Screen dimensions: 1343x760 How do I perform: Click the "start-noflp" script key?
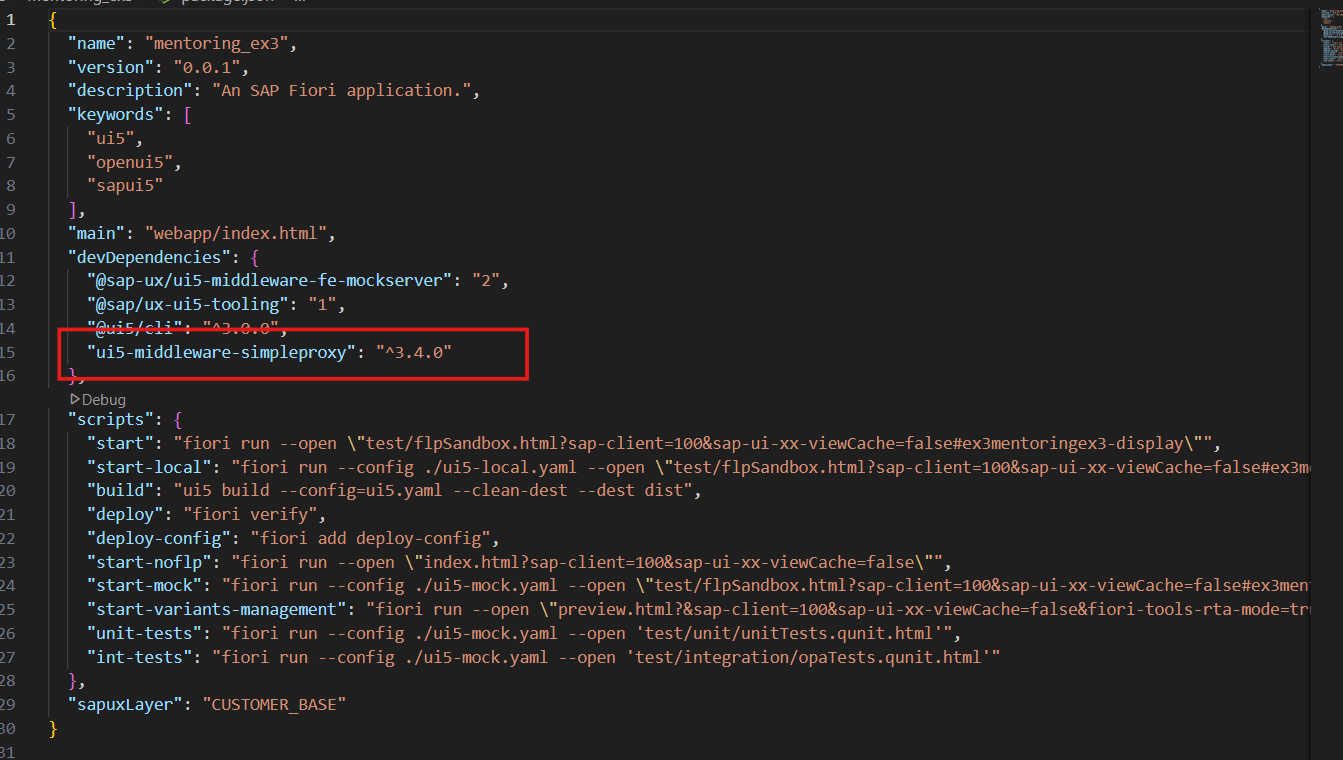coord(149,562)
